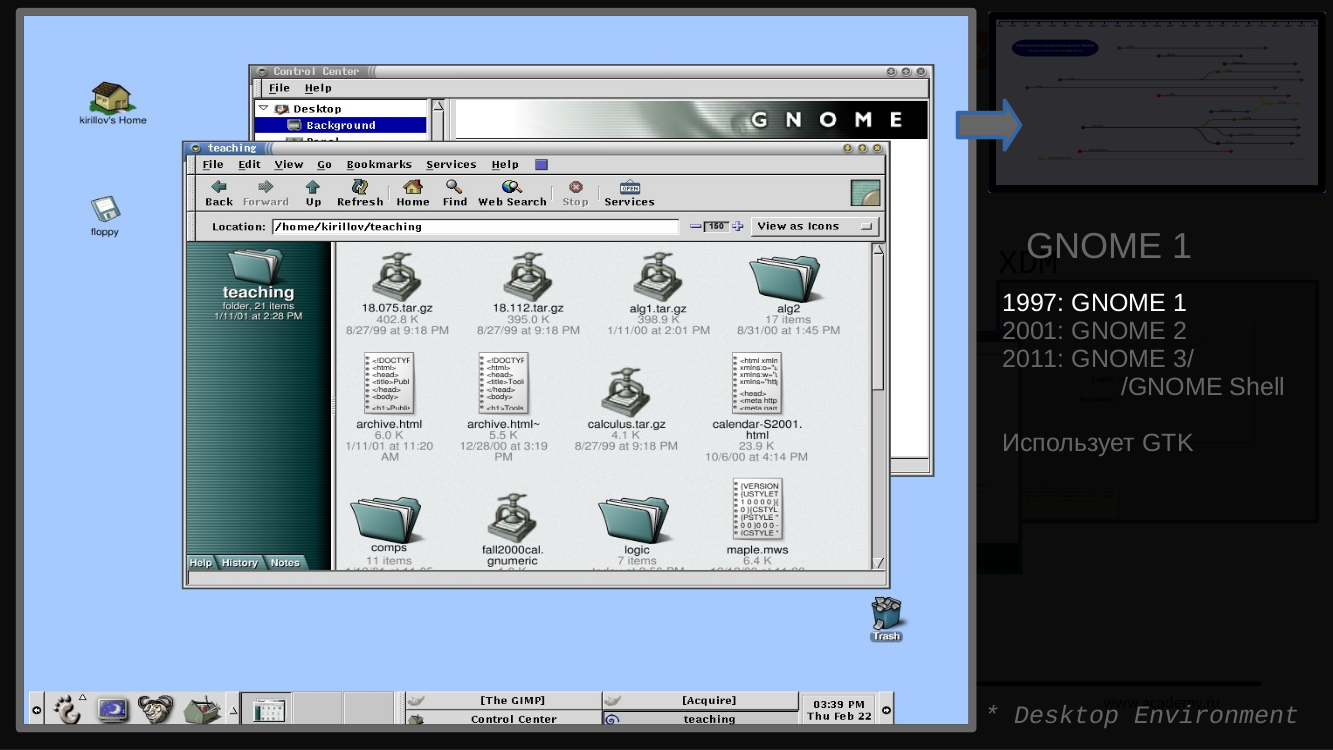Viewport: 1333px width, 750px height.
Task: Select the calculus.tar.gz archive icon
Action: pos(627,392)
